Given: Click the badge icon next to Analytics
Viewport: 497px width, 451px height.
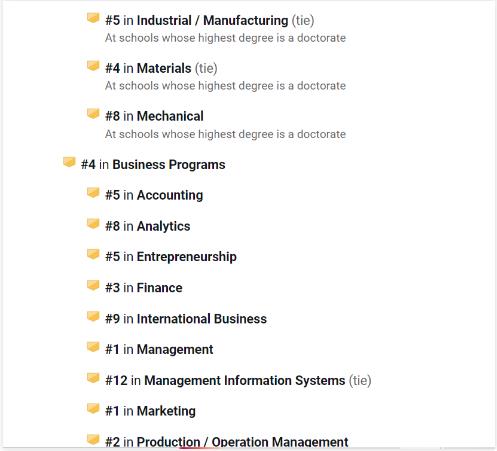Looking at the screenshot, I should click(93, 224).
